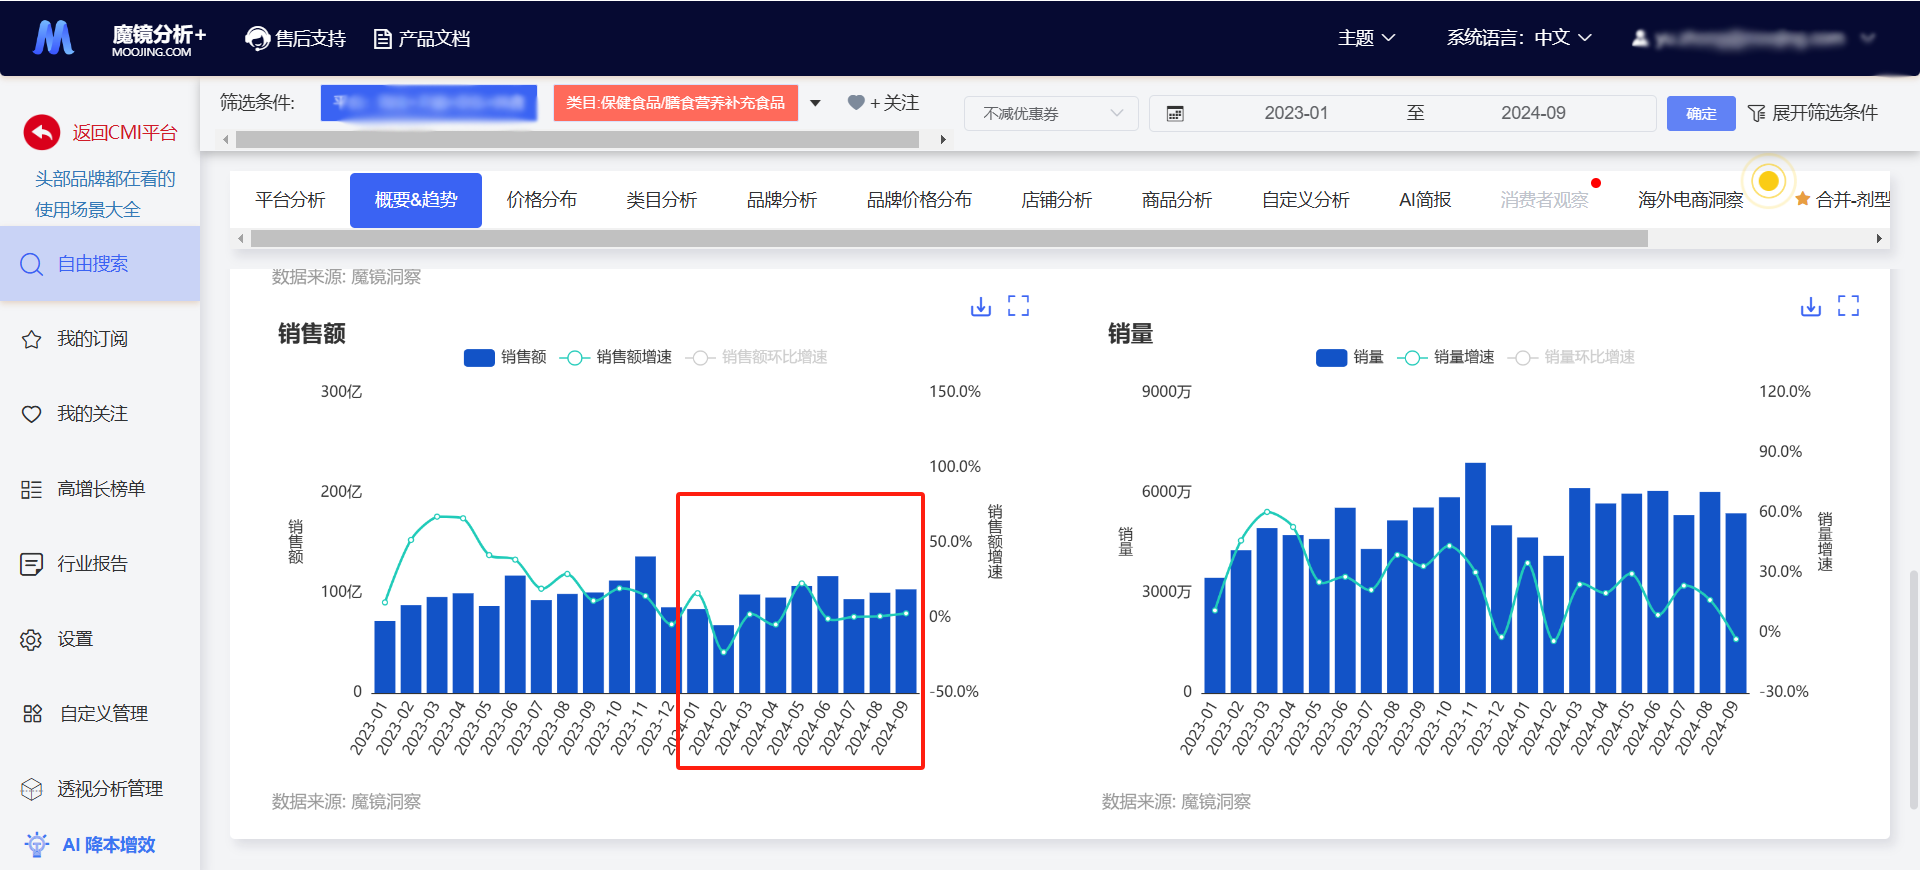
Task: Click the yellow floating circle icon
Action: pos(1769,181)
